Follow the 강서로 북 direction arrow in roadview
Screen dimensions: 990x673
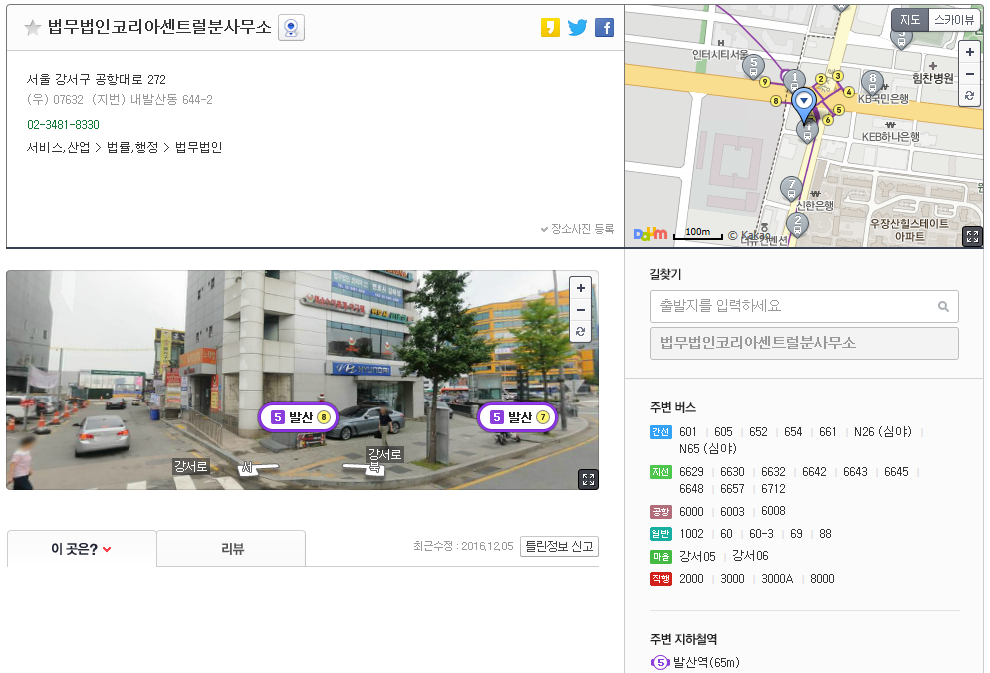point(364,468)
